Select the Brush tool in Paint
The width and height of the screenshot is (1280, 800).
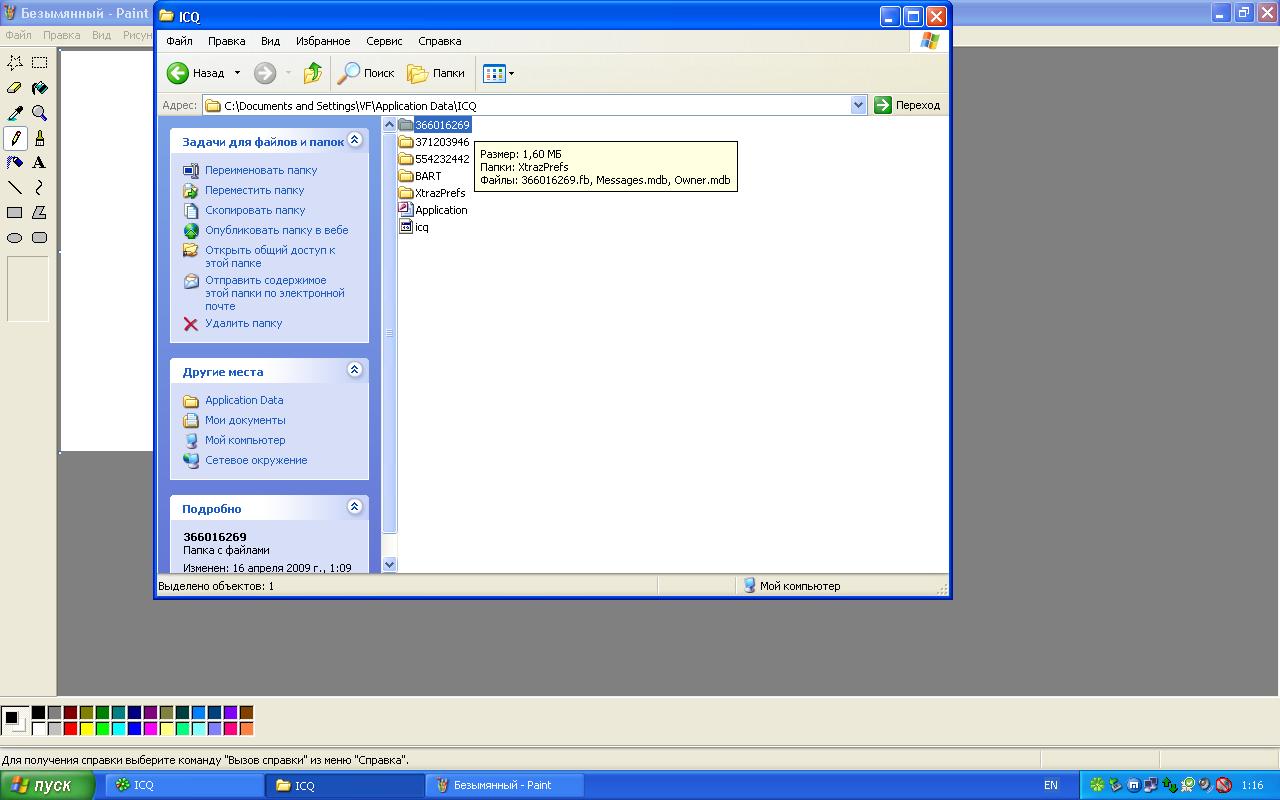coord(40,138)
